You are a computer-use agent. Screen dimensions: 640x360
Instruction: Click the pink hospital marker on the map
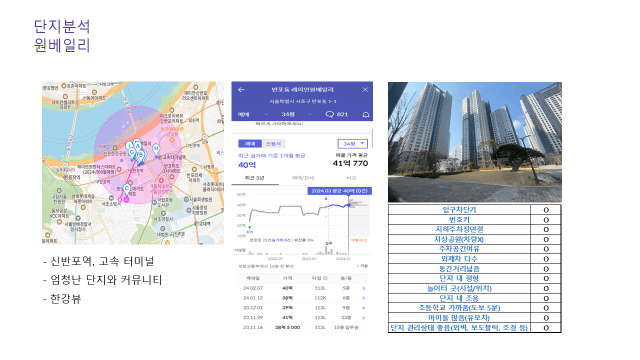pyautogui.click(x=161, y=180)
